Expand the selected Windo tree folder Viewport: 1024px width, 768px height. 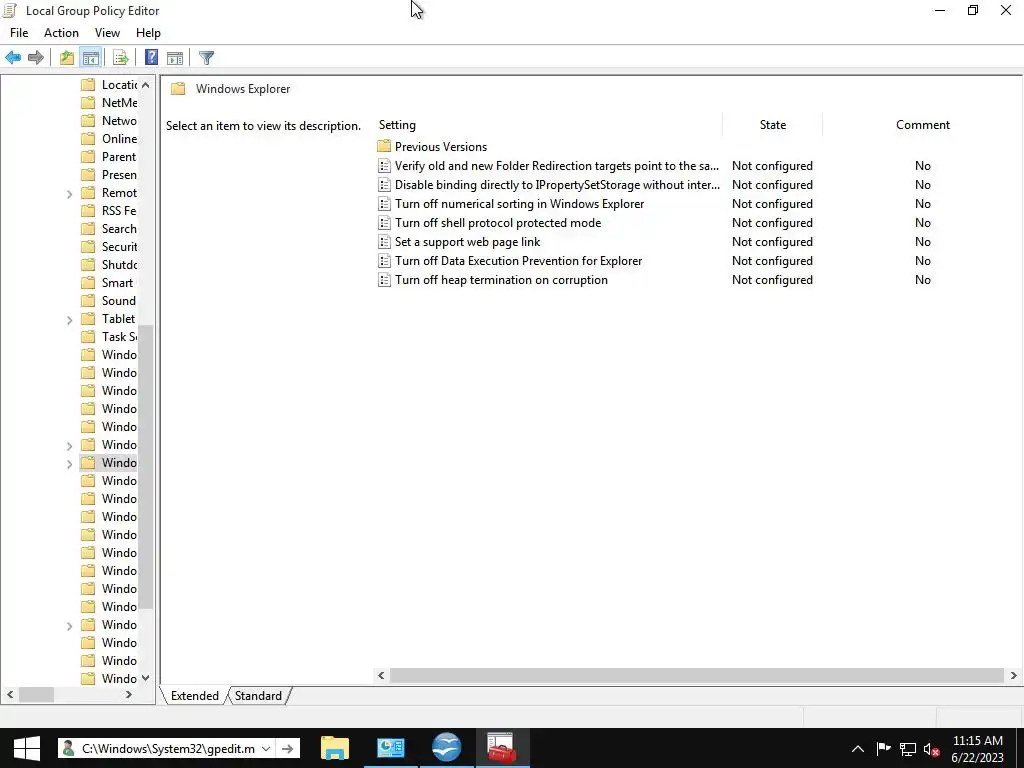[69, 464]
